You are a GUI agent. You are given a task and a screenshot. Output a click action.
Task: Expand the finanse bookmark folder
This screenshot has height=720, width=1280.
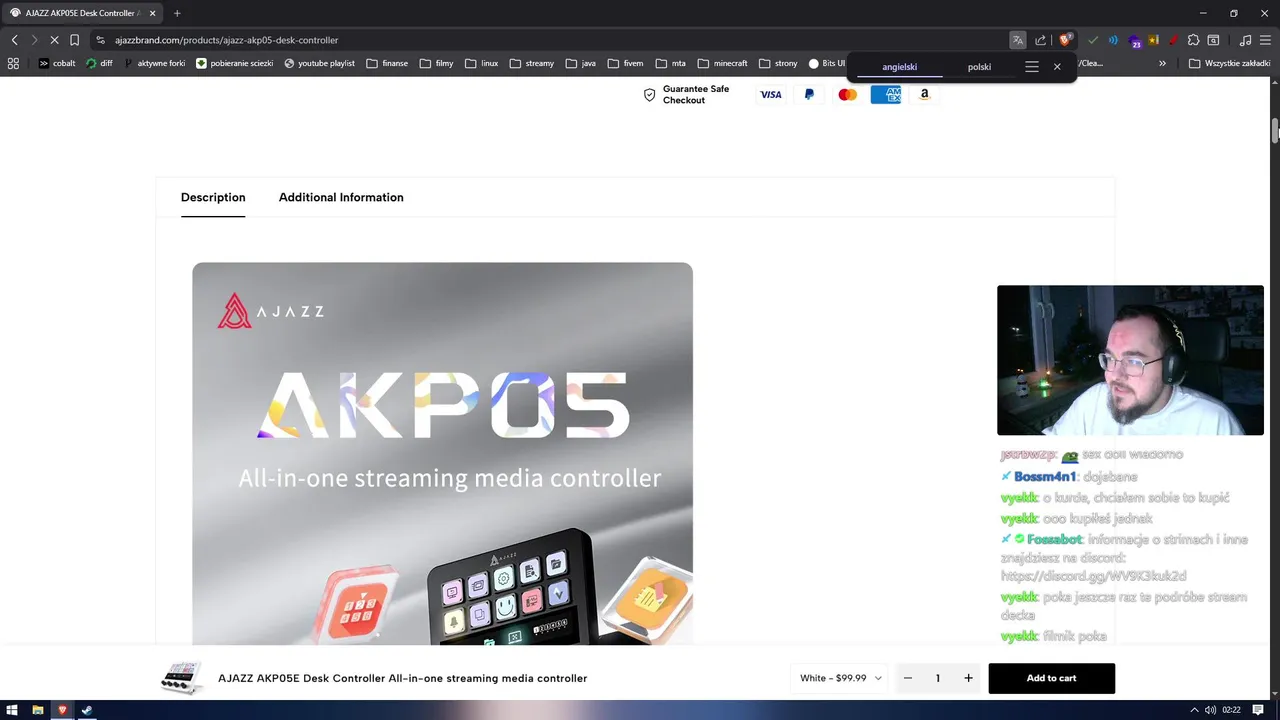point(386,63)
